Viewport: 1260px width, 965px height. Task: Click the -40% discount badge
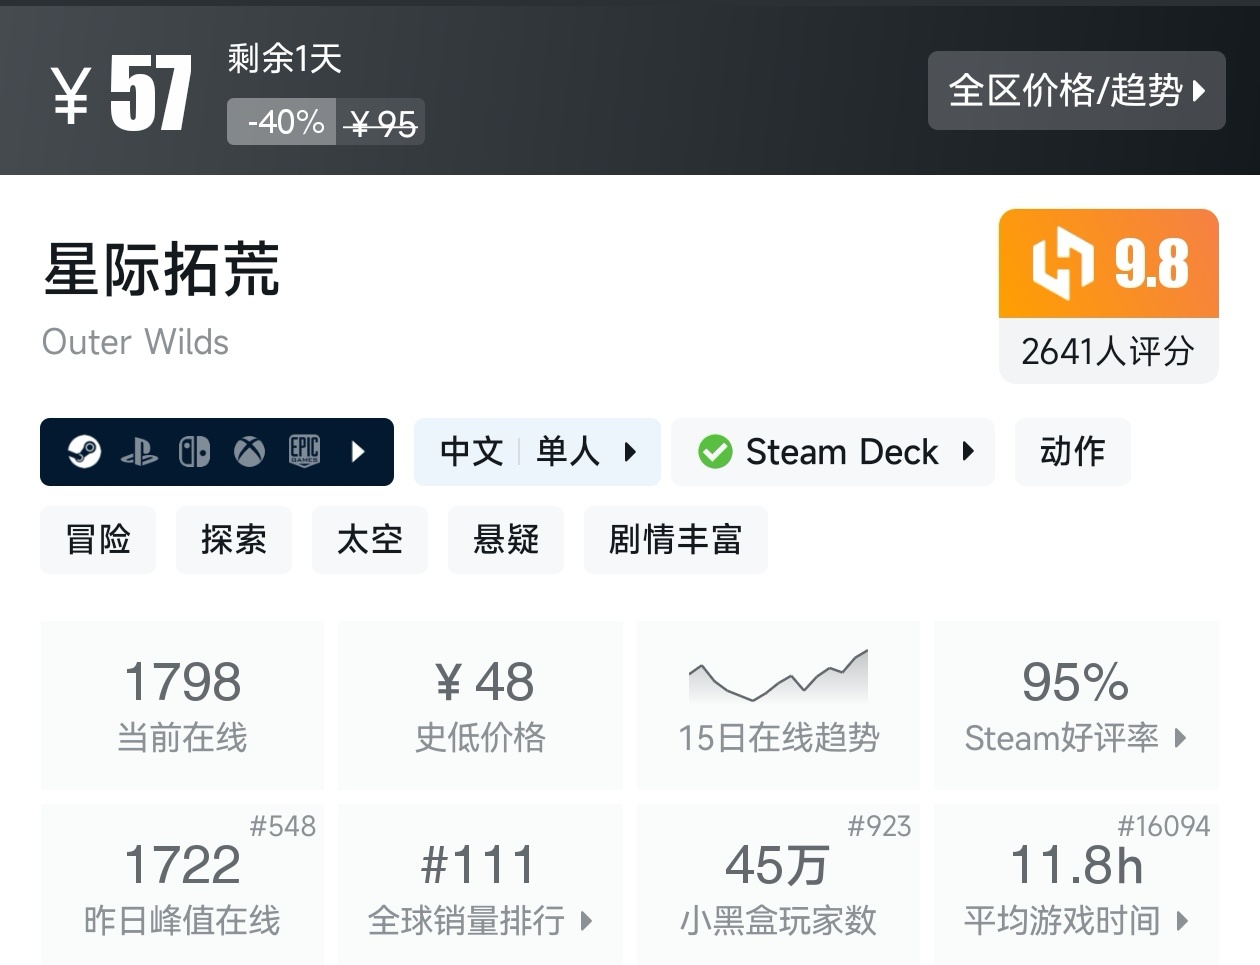[x=283, y=122]
